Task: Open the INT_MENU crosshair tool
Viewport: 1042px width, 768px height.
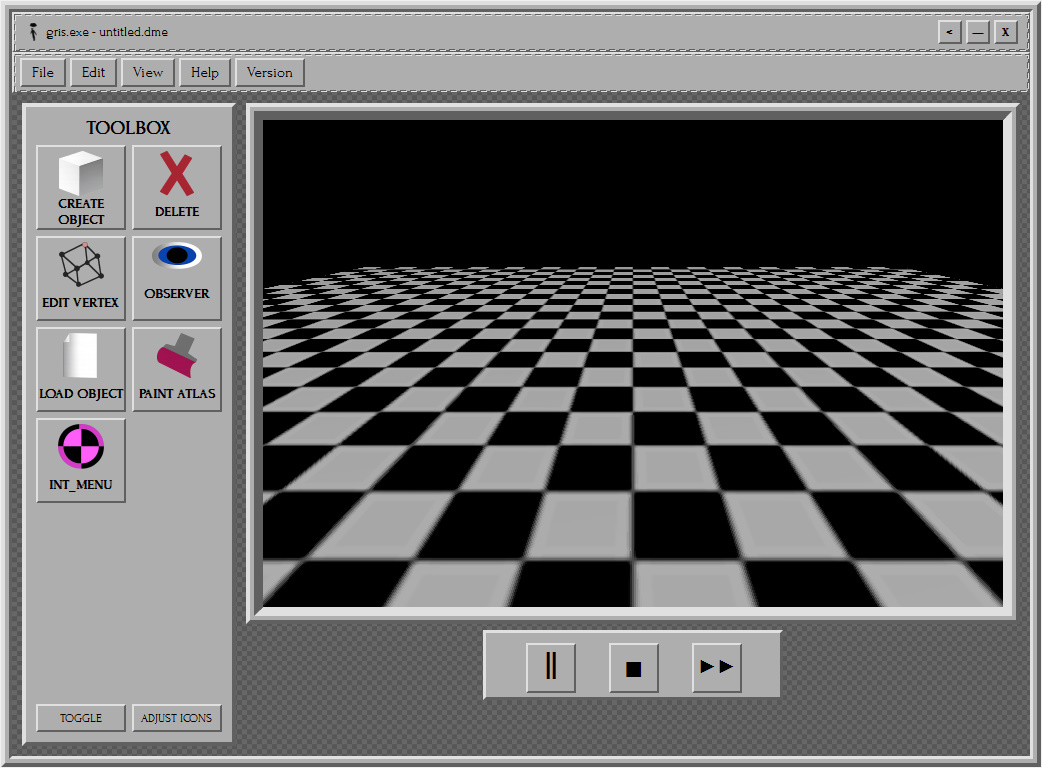Action: [81, 460]
